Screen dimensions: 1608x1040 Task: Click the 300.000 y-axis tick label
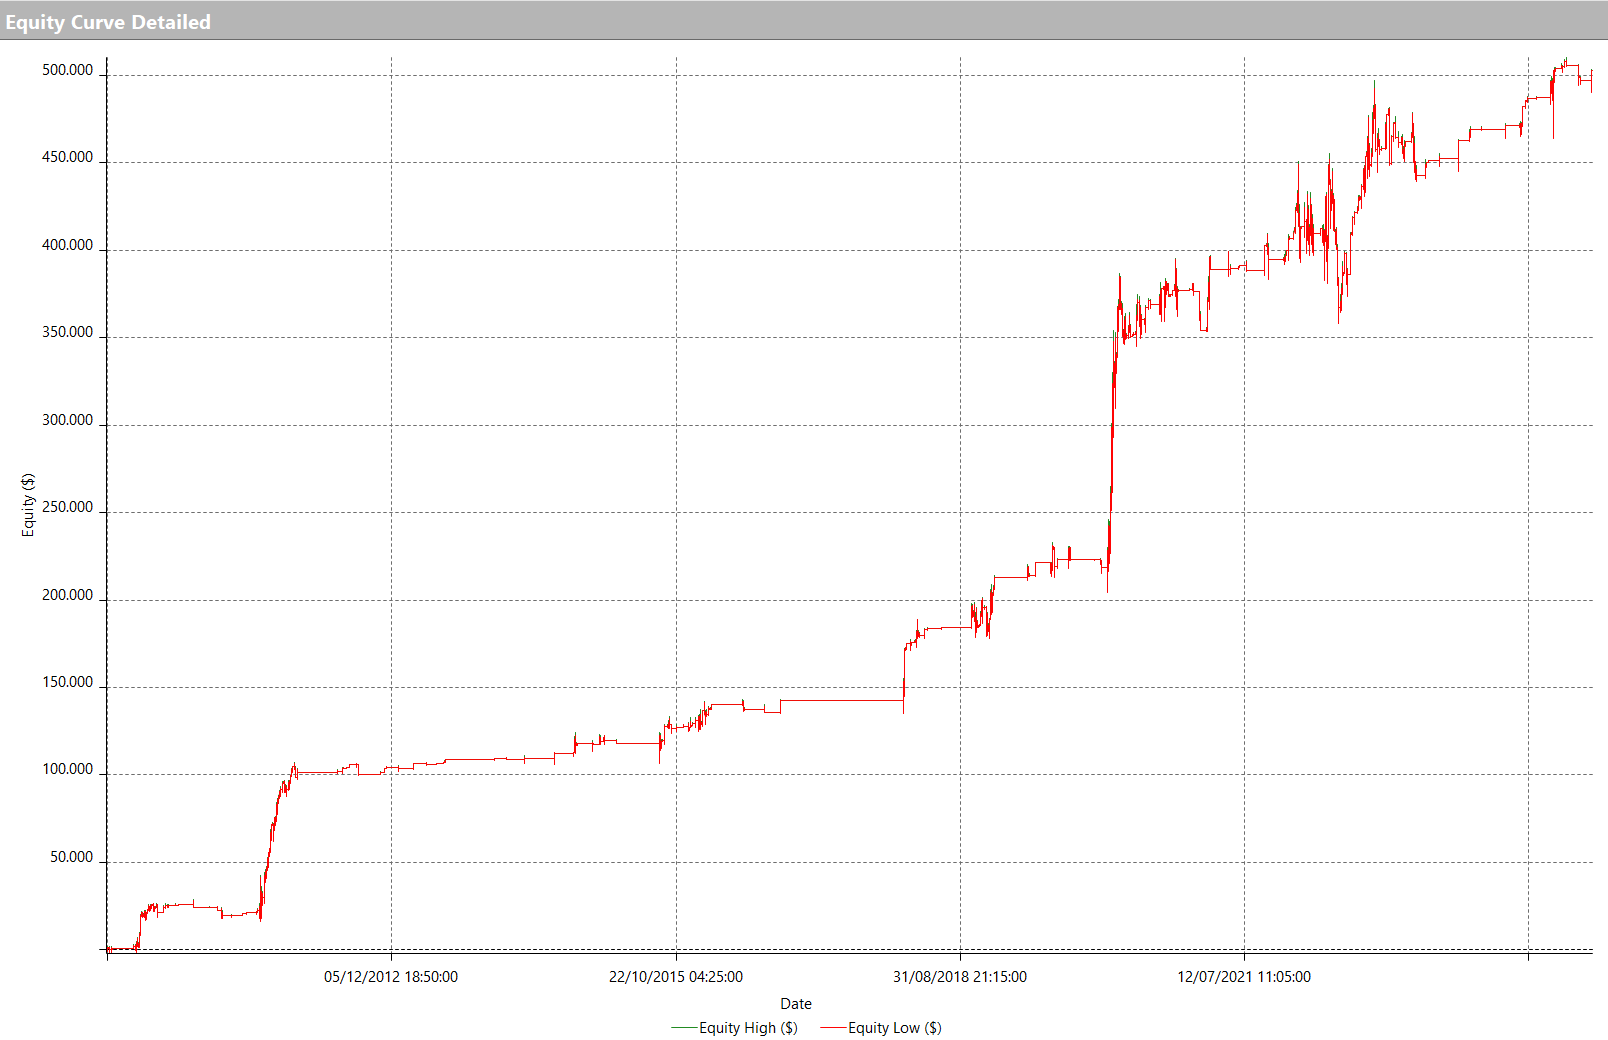point(67,421)
